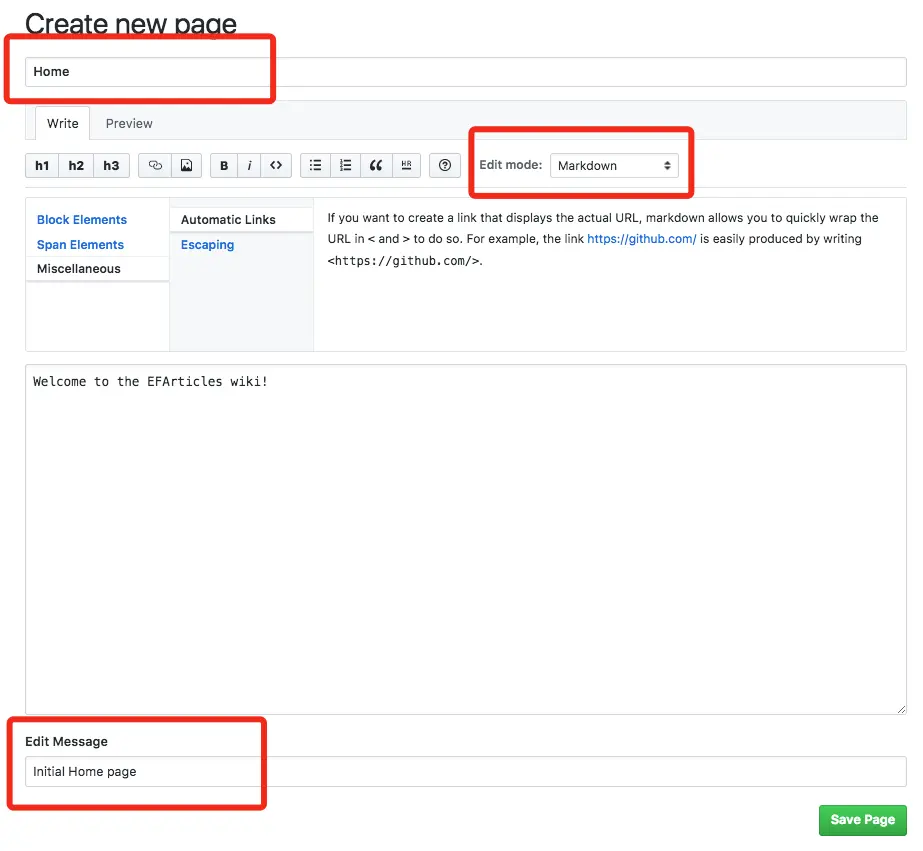923x851 pixels.
Task: Click into the wiki content text area
Action: (466, 539)
